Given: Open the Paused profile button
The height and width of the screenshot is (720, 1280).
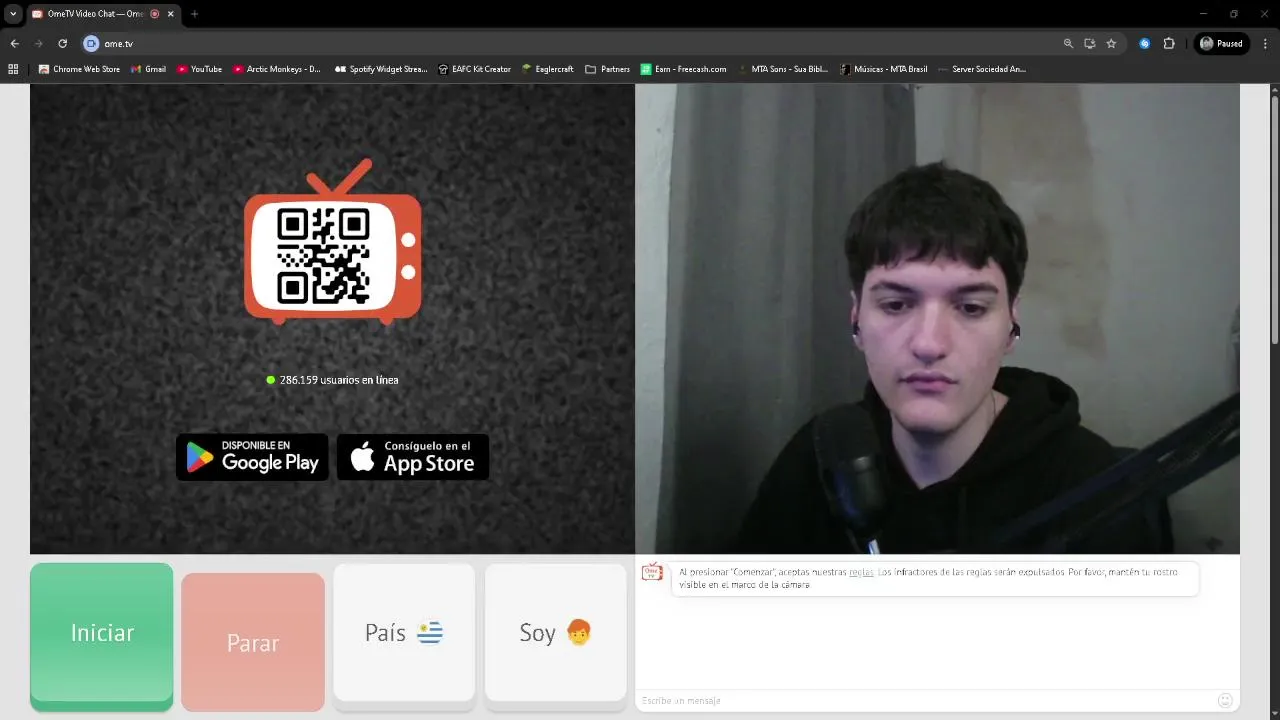Looking at the screenshot, I should pyautogui.click(x=1222, y=43).
